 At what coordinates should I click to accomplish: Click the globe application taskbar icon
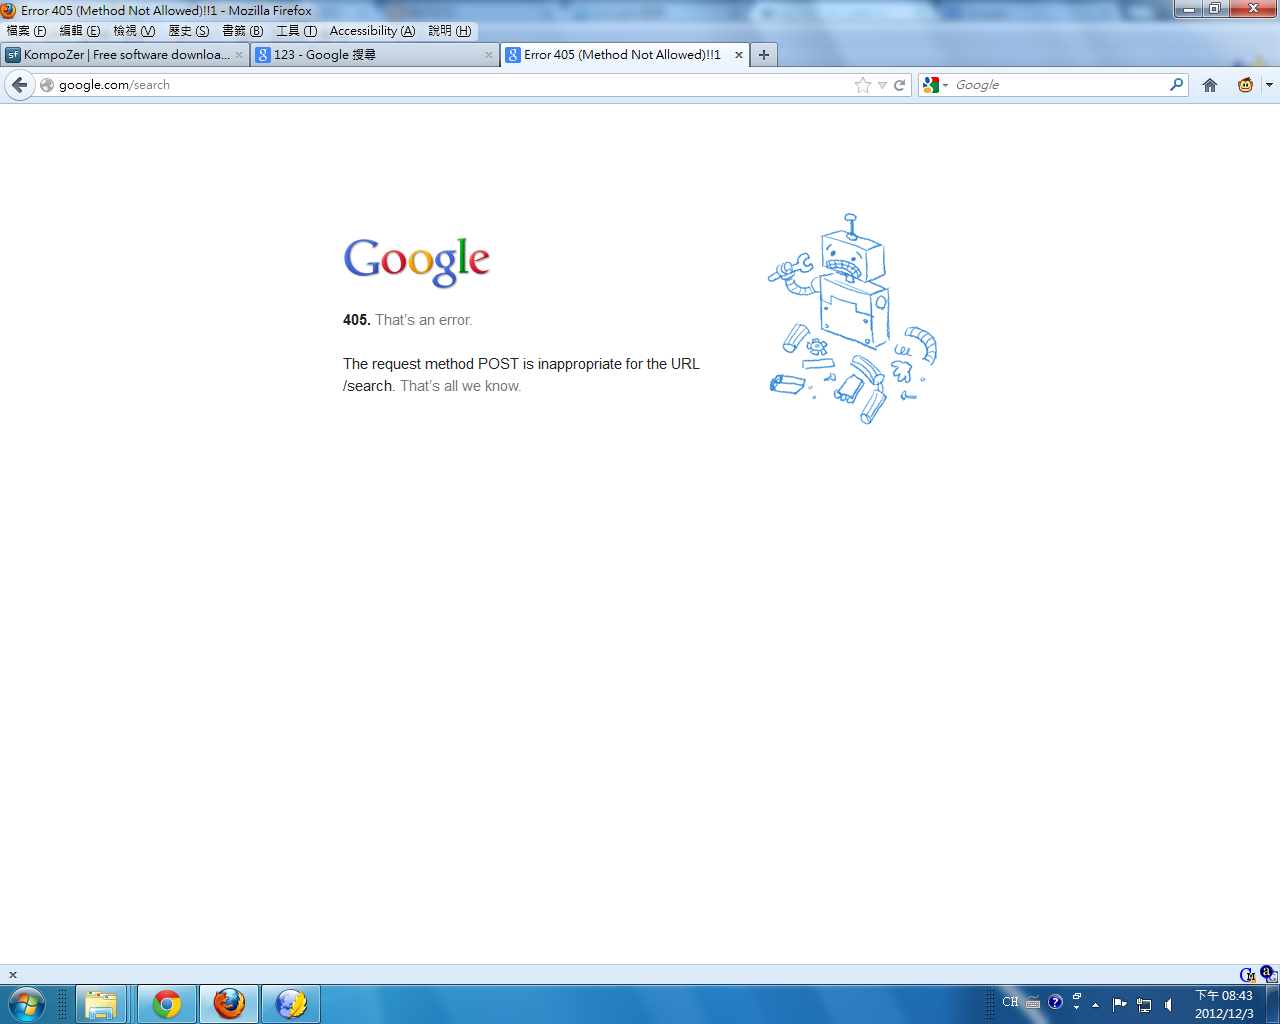coord(291,1004)
